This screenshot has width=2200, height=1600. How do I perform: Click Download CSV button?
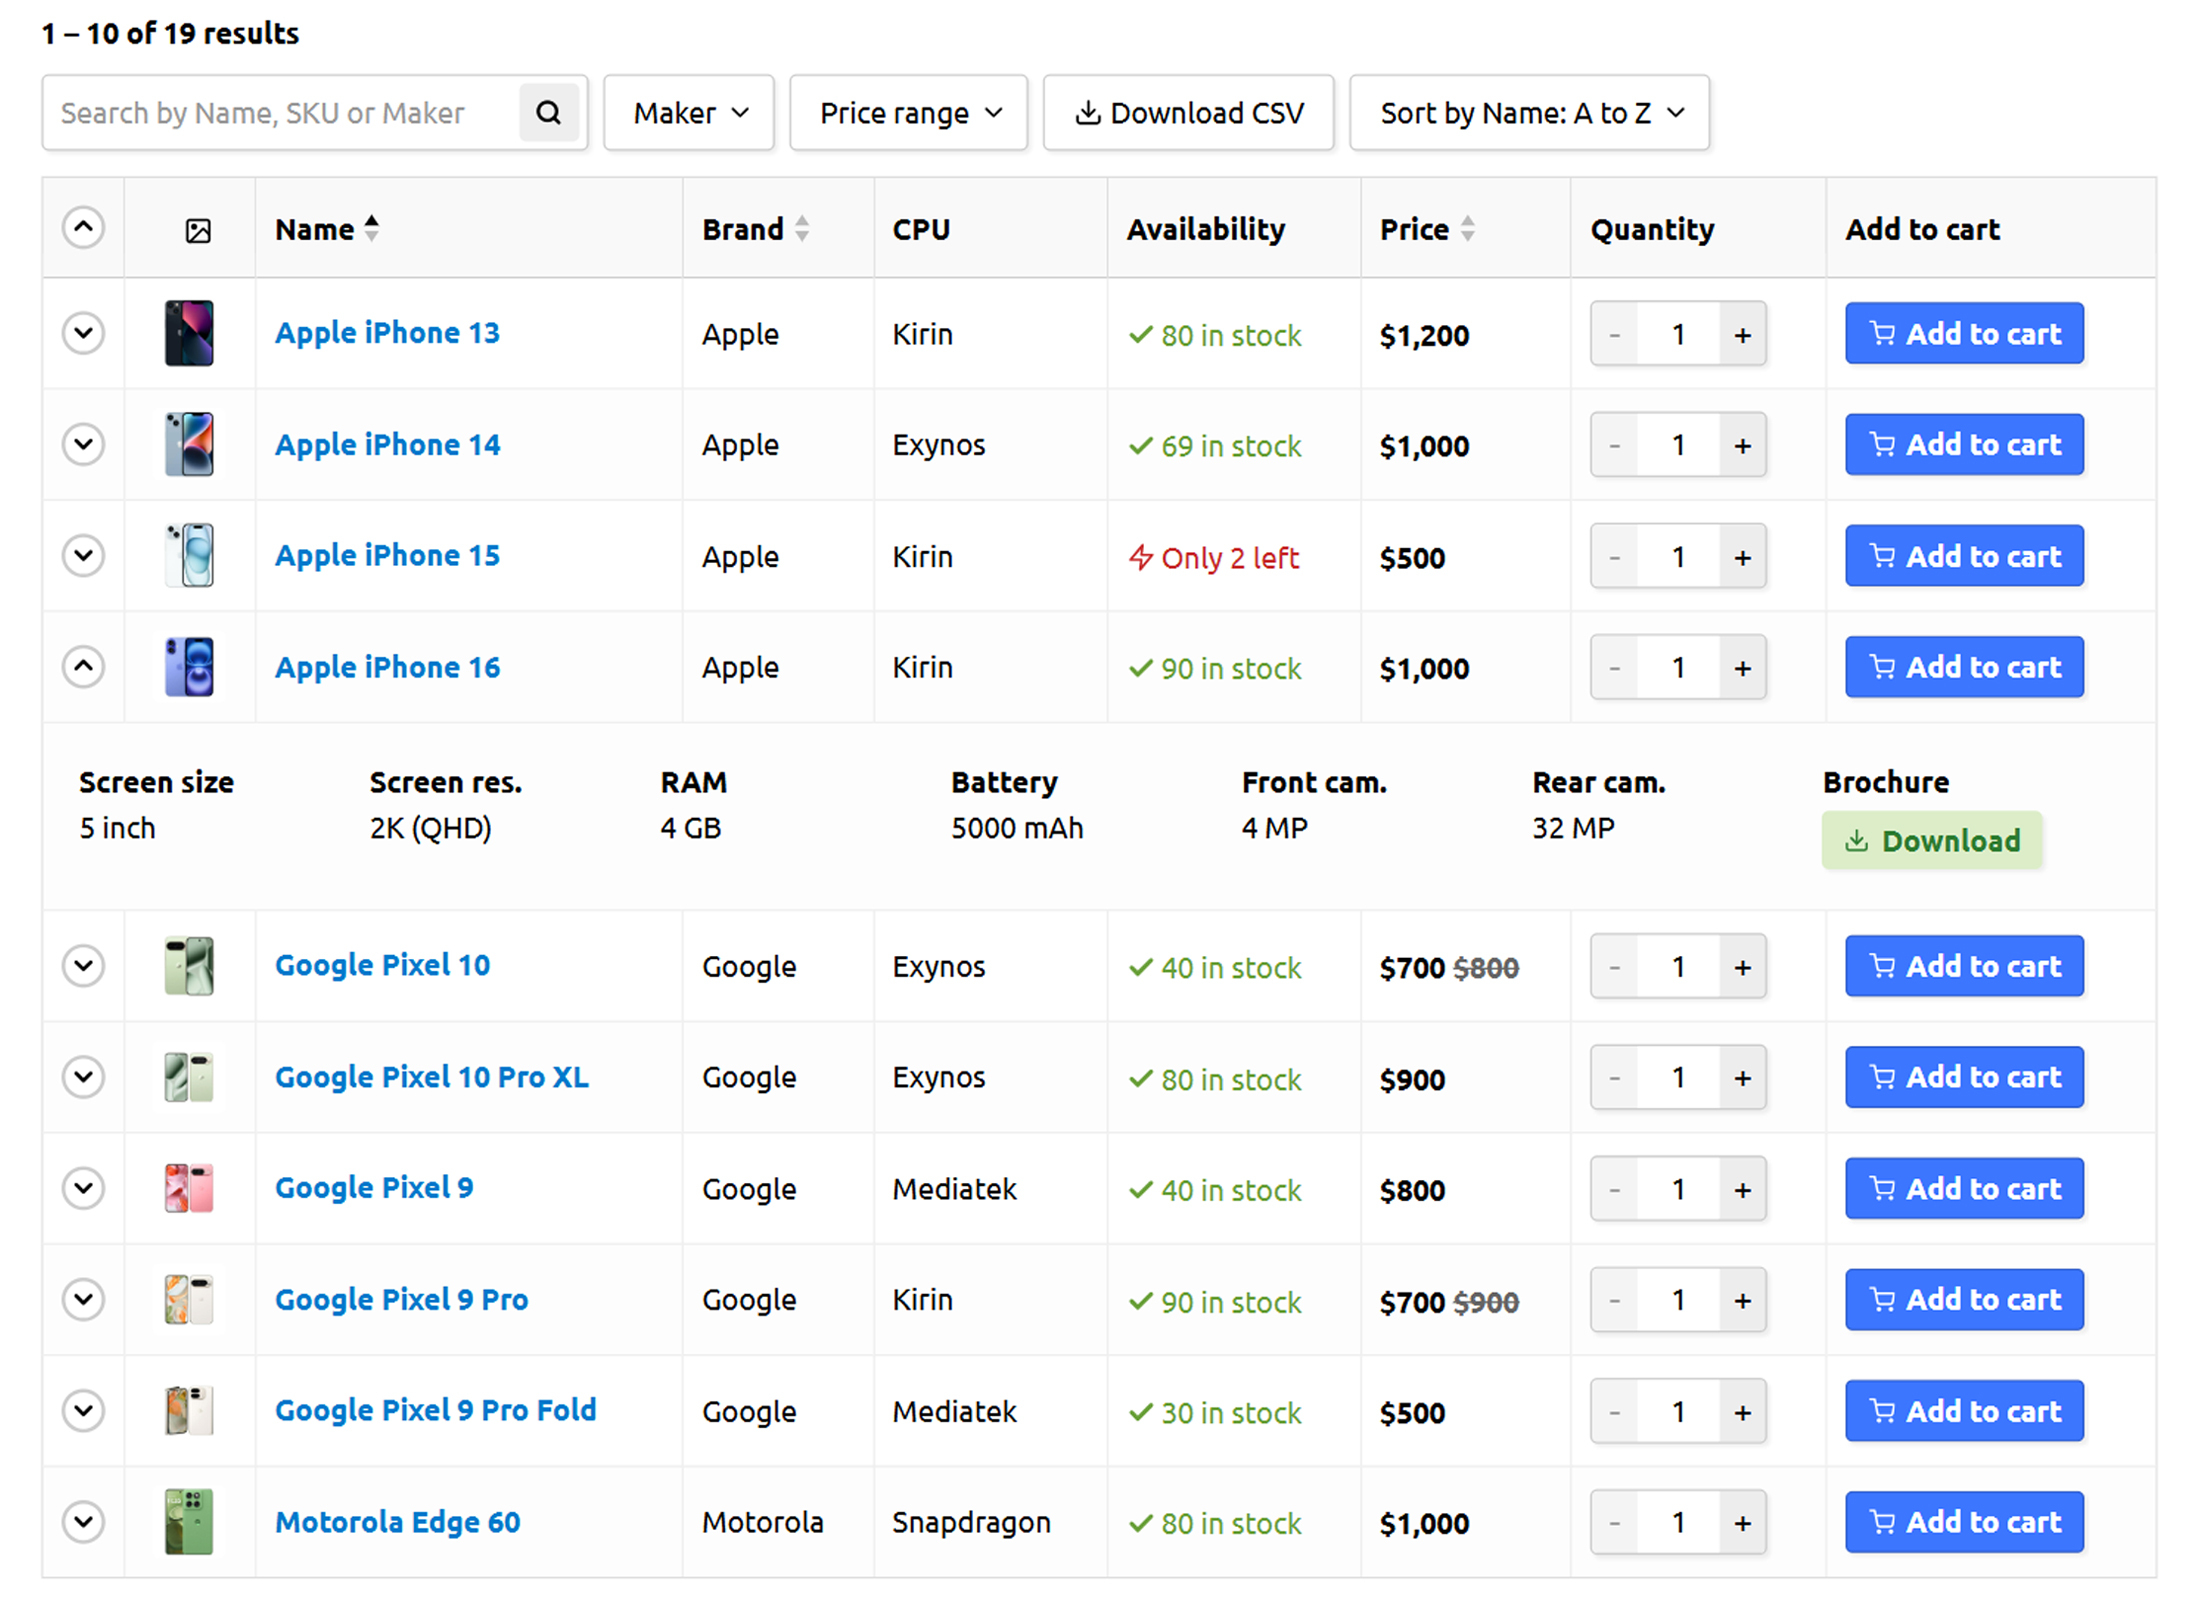pos(1188,113)
